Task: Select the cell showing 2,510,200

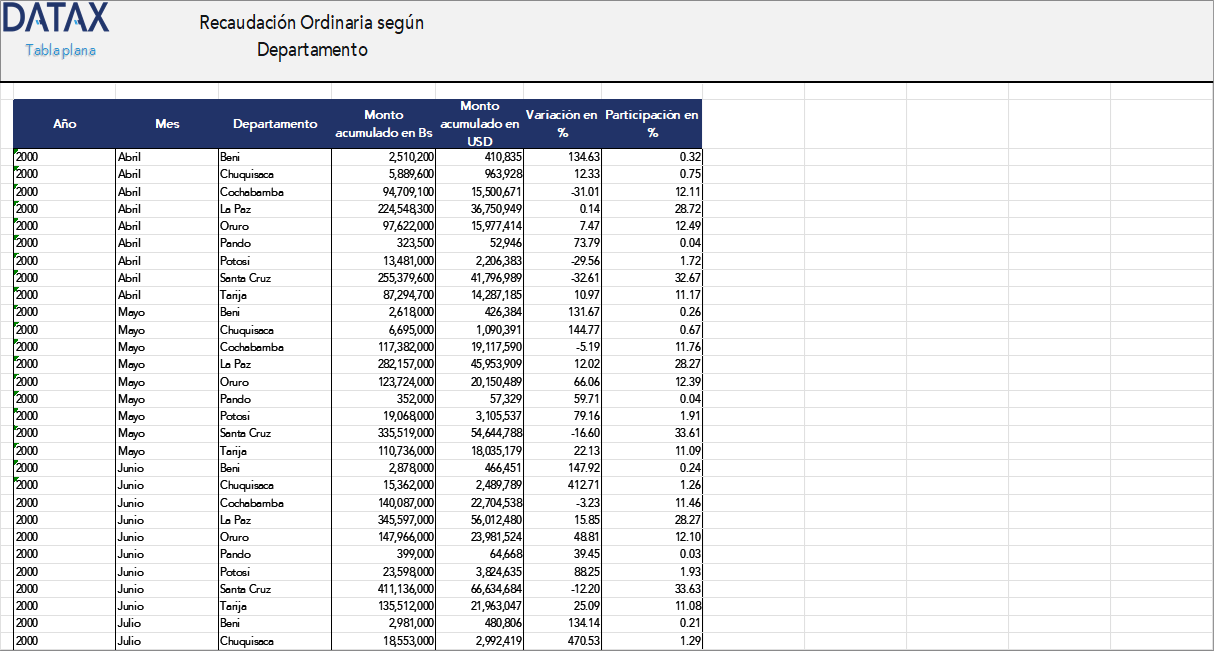Action: [410, 157]
